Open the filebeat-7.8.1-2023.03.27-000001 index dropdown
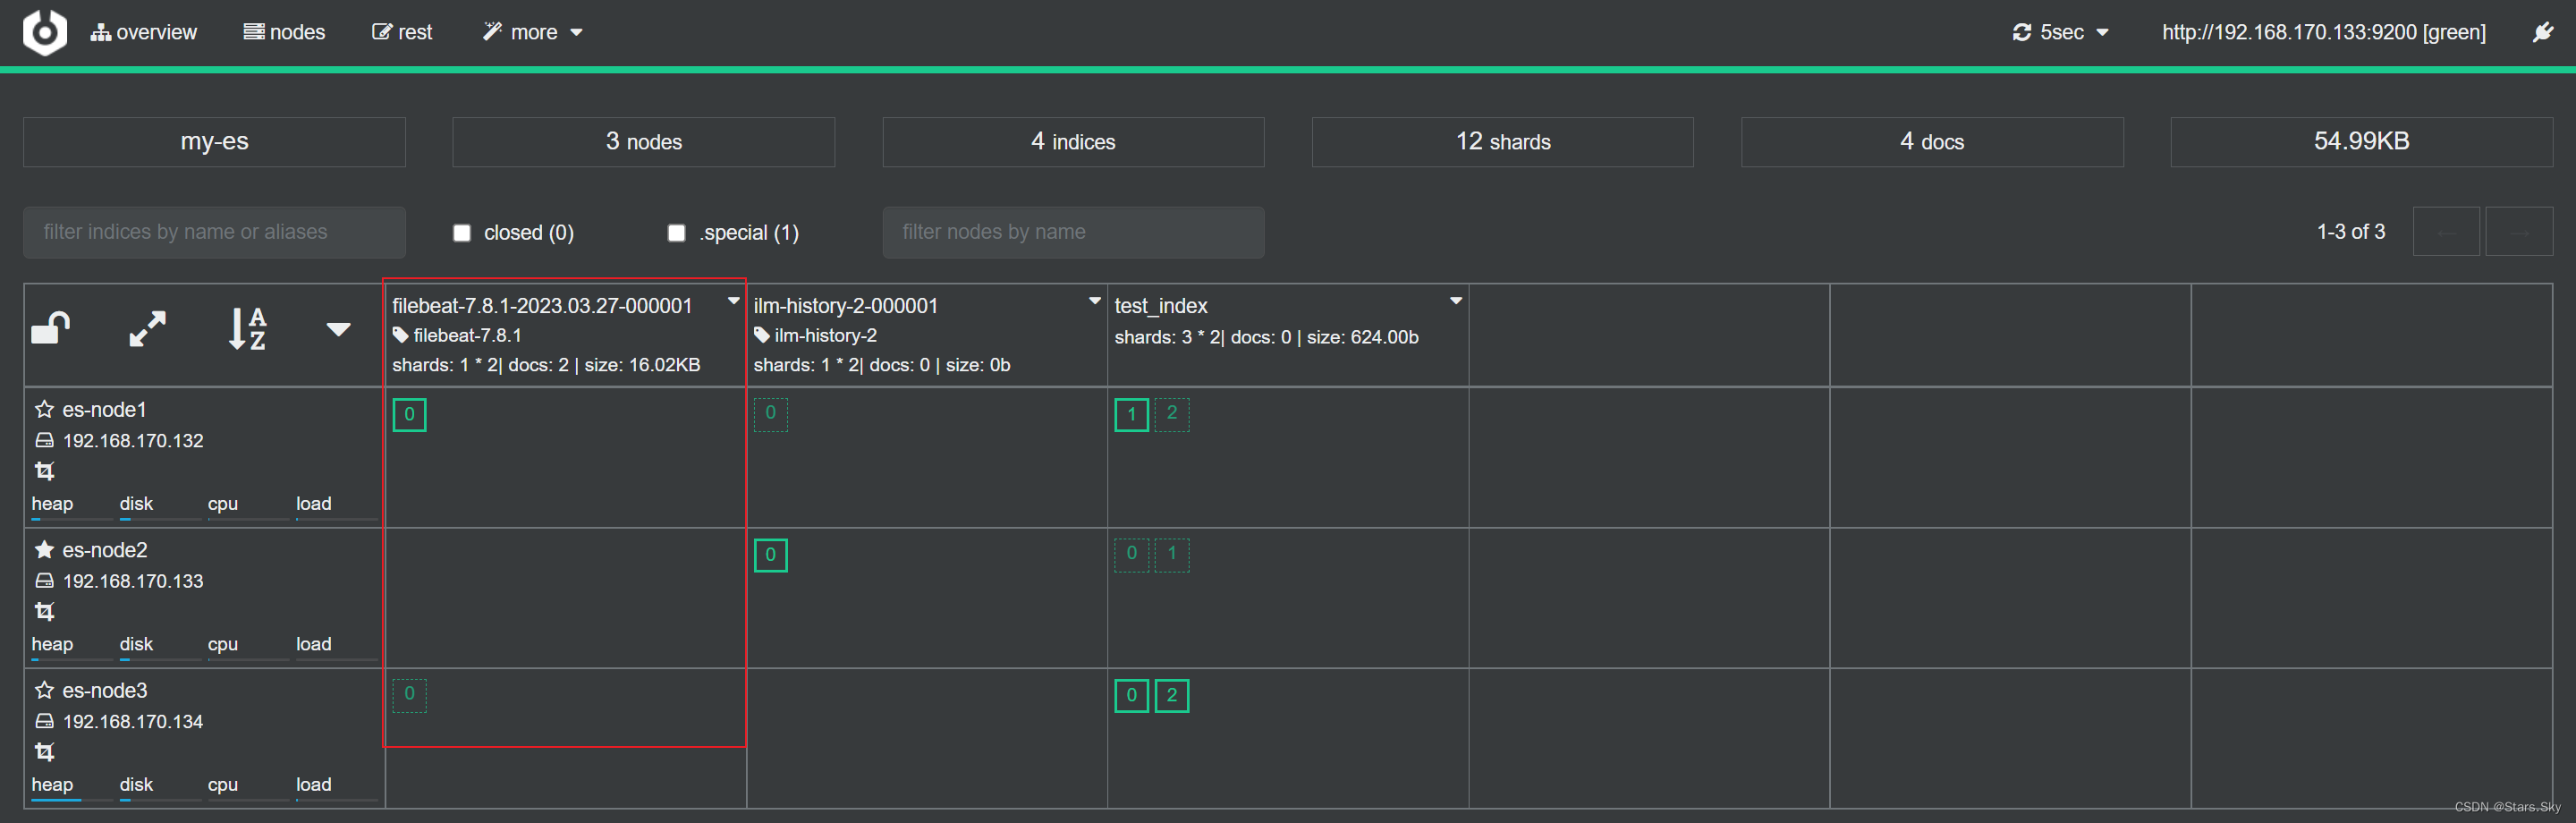The height and width of the screenshot is (823, 2576). point(733,300)
